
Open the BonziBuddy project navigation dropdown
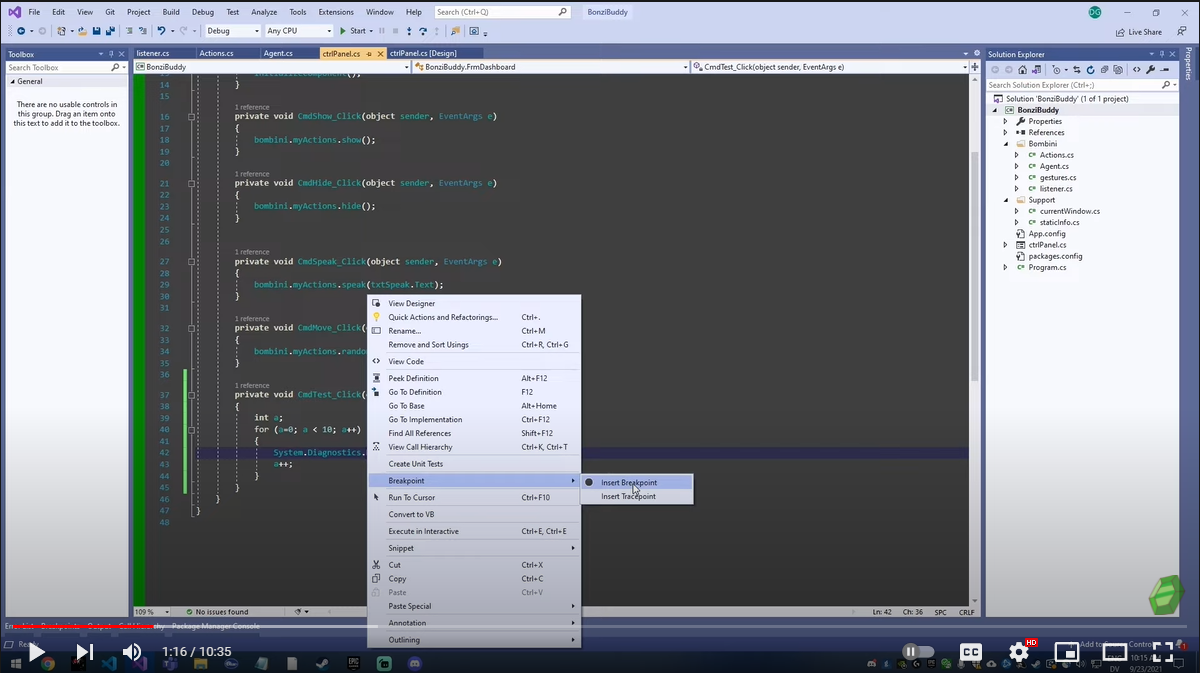[272, 67]
